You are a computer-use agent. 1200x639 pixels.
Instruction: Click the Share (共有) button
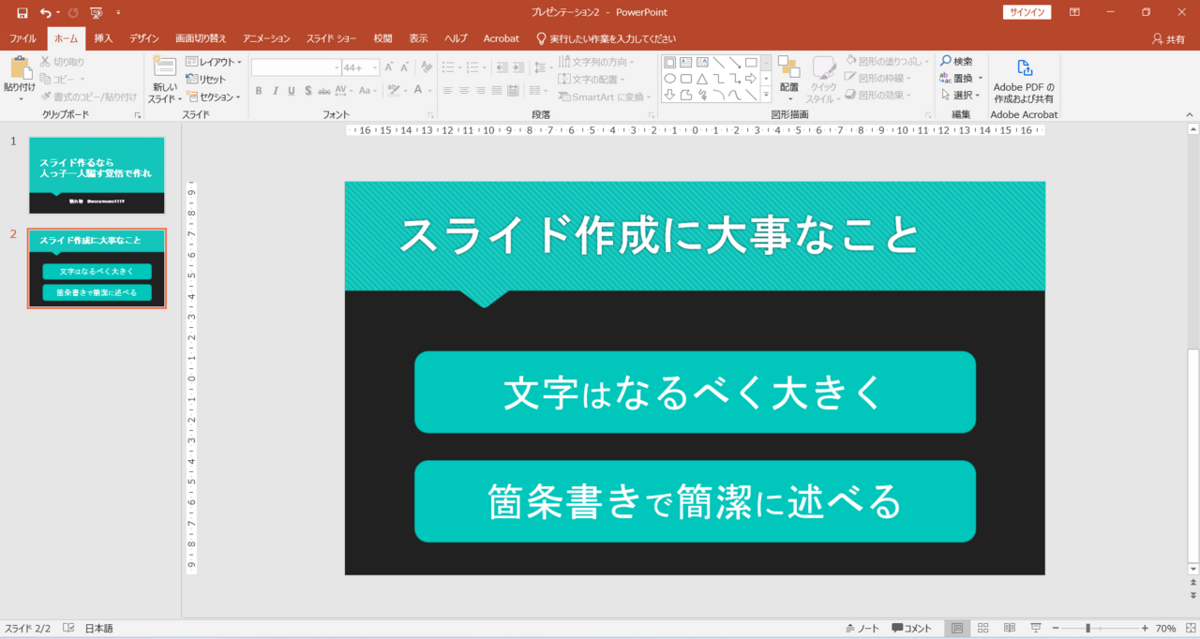(1169, 38)
